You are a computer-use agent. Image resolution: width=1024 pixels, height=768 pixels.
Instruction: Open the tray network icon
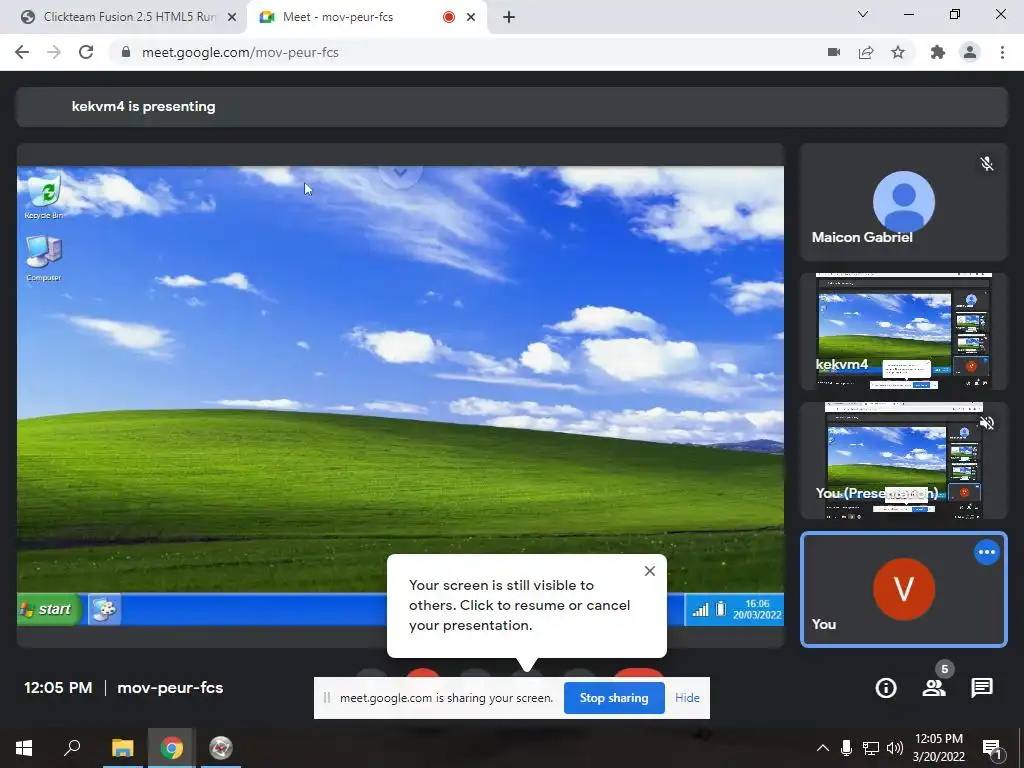click(x=871, y=748)
